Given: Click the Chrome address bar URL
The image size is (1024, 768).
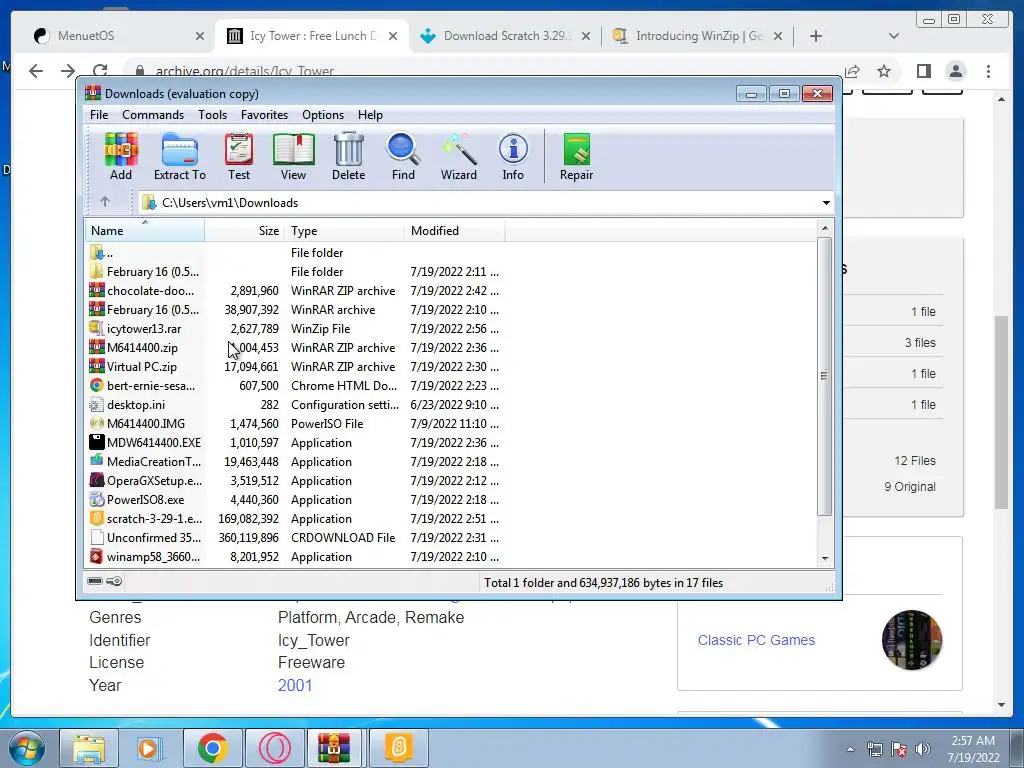Looking at the screenshot, I should (x=244, y=71).
